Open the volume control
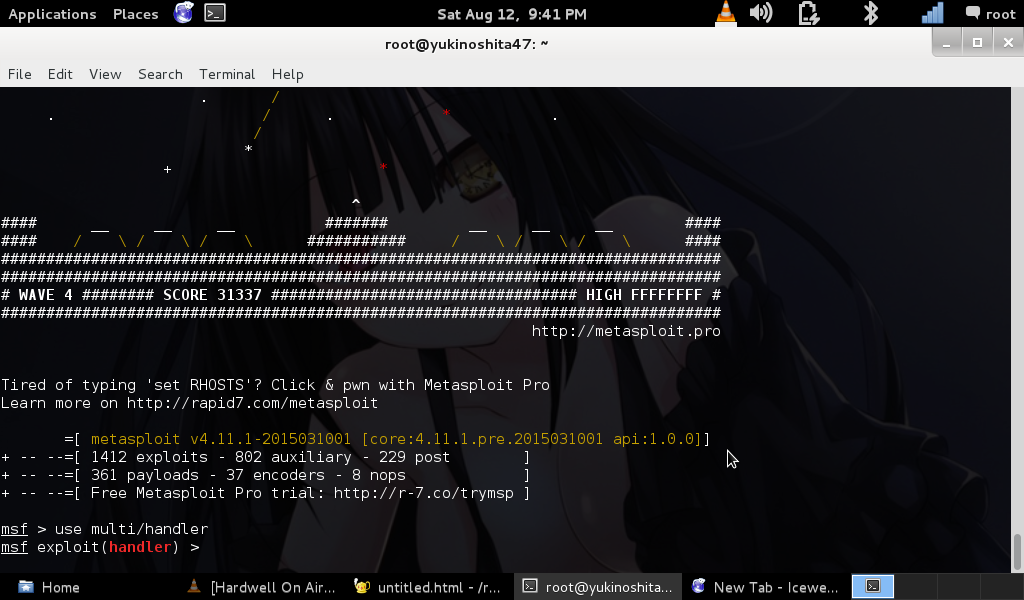The image size is (1024, 600). point(761,13)
